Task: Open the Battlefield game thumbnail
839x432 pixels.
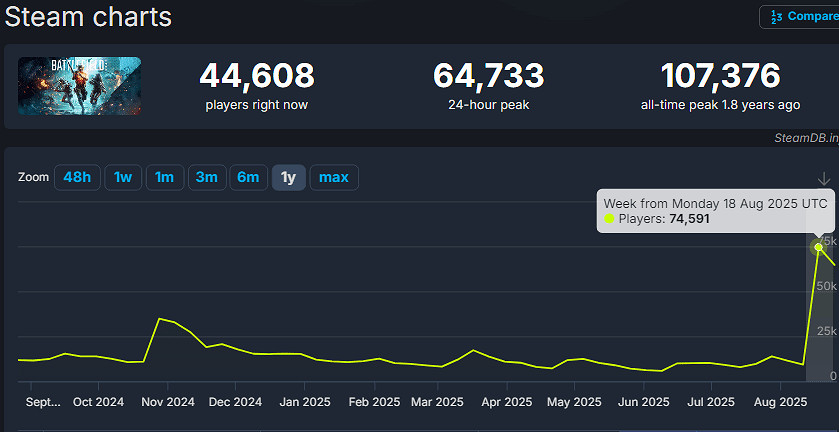Action: pos(80,86)
